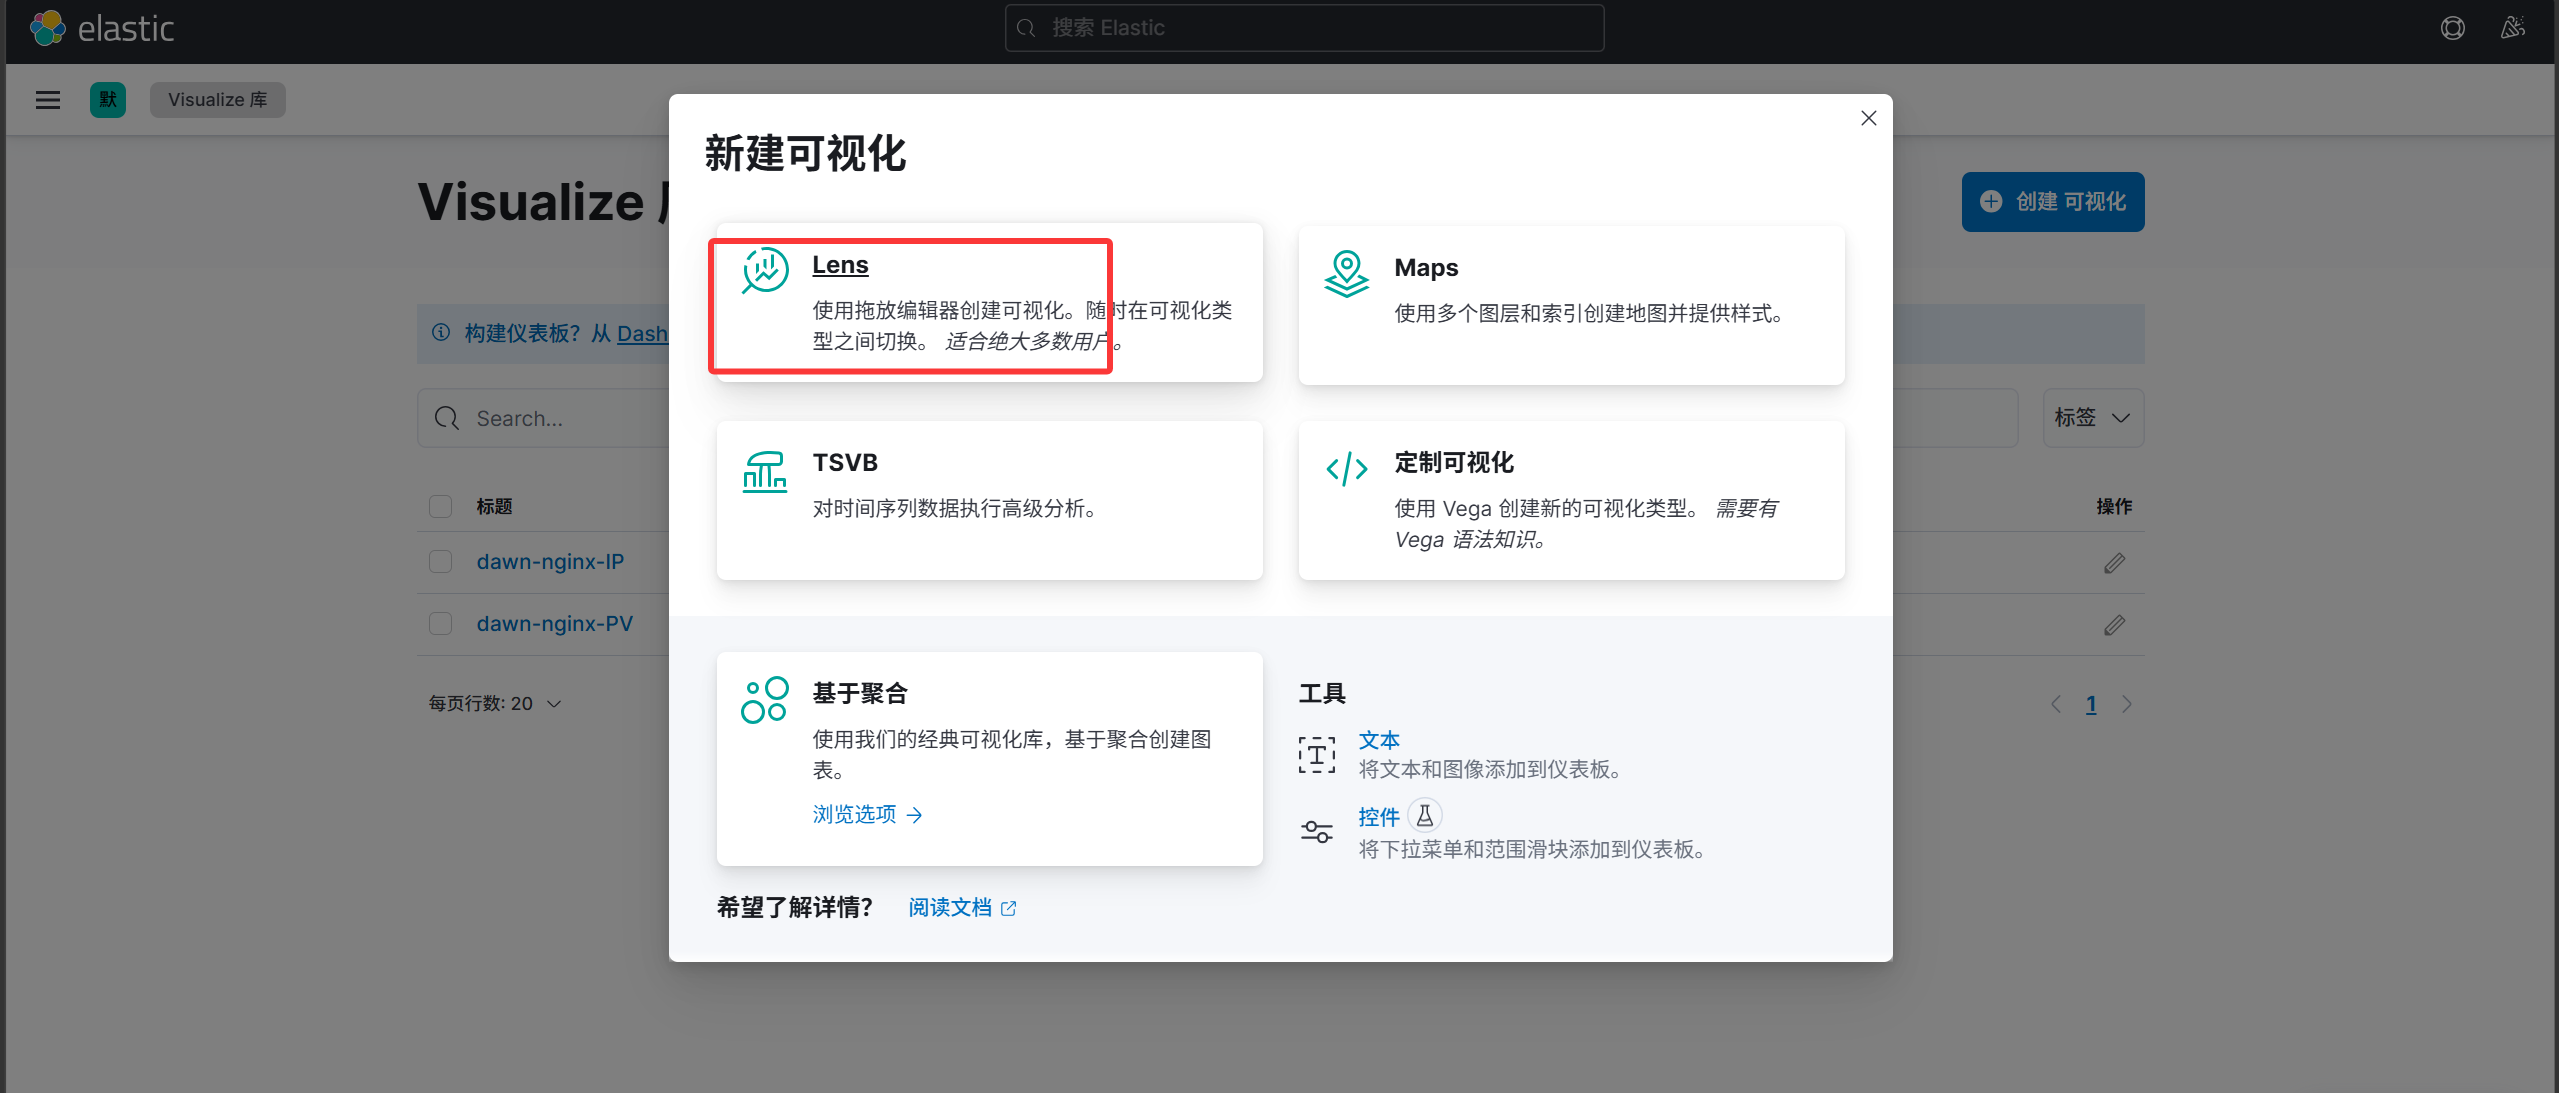Edit dawn-nginx-PV with pencil icon
The width and height of the screenshot is (2559, 1093).
click(2114, 625)
